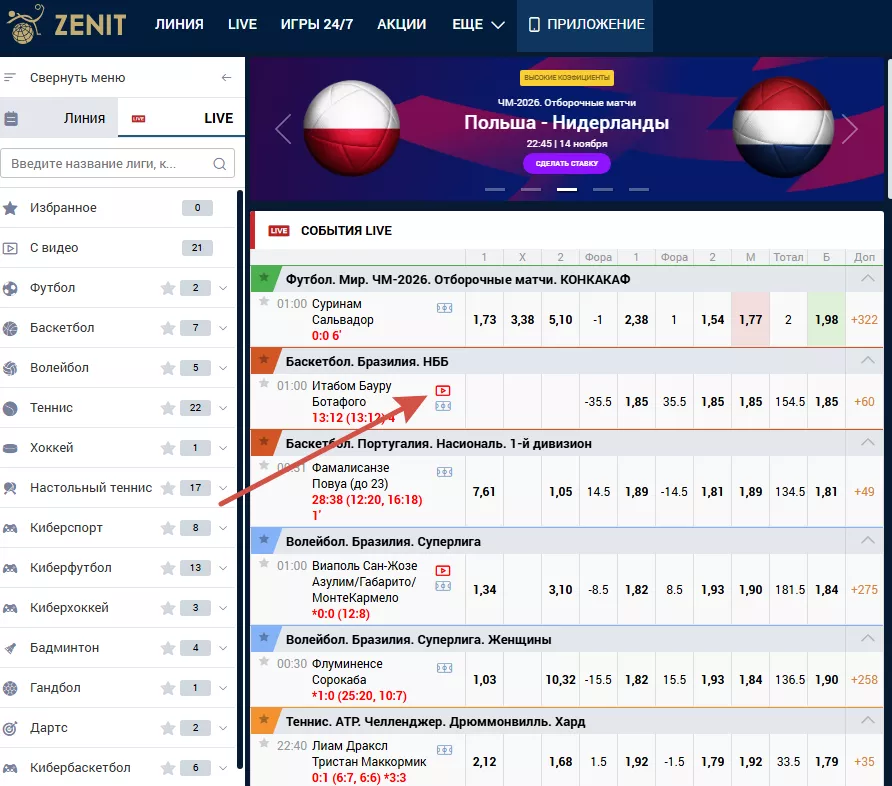Image resolution: width=892 pixels, height=786 pixels.
Task: Click the ПРИЛОЖЕНИЕ button in header
Action: click(586, 24)
